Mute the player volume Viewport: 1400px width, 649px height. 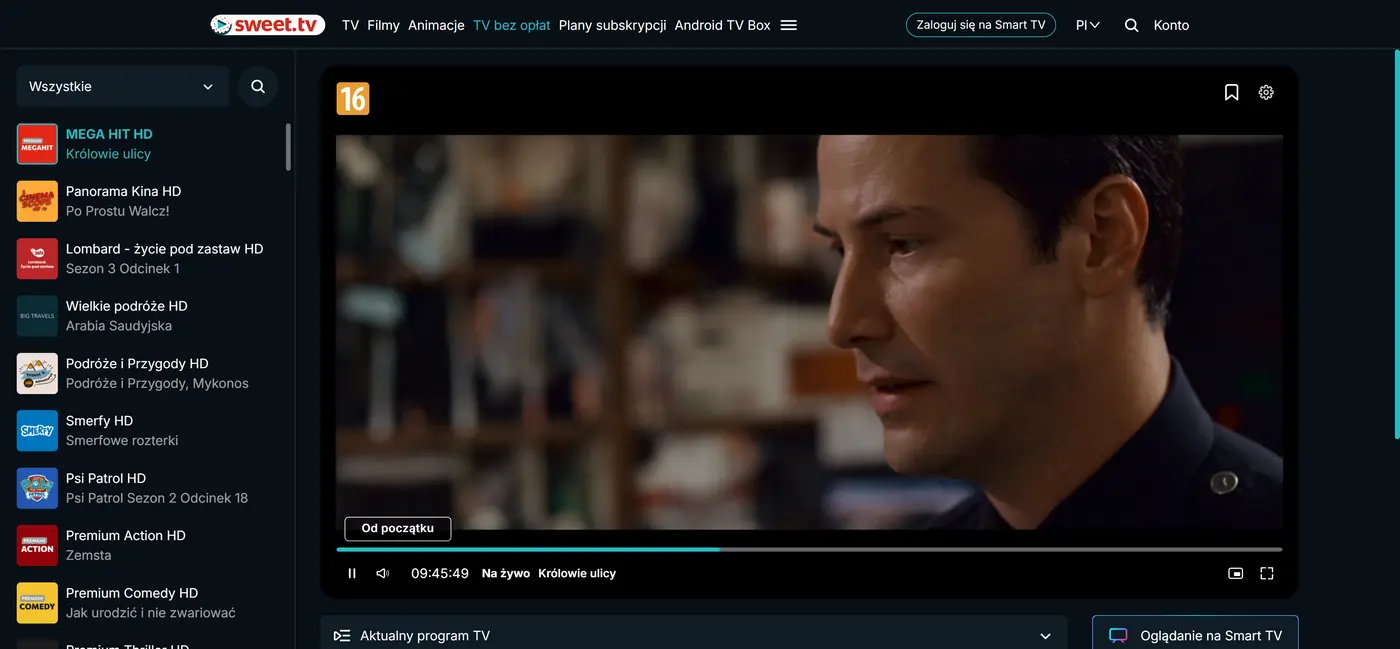tap(383, 573)
